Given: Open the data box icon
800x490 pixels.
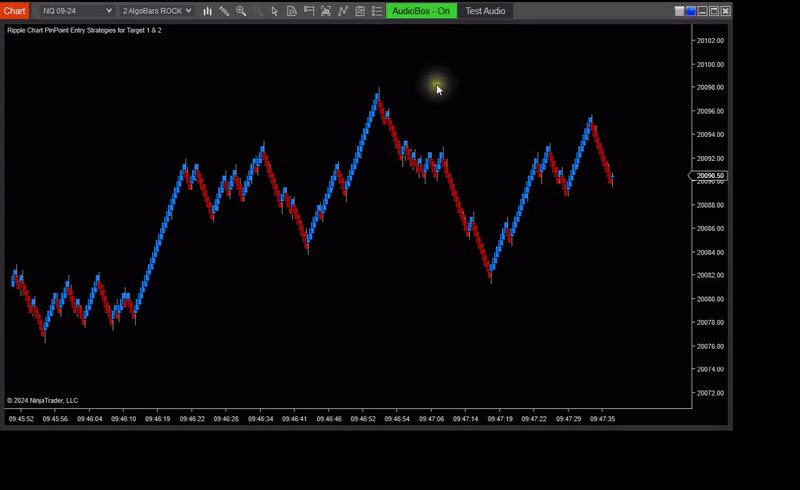Looking at the screenshot, I should pyautogui.click(x=292, y=11).
